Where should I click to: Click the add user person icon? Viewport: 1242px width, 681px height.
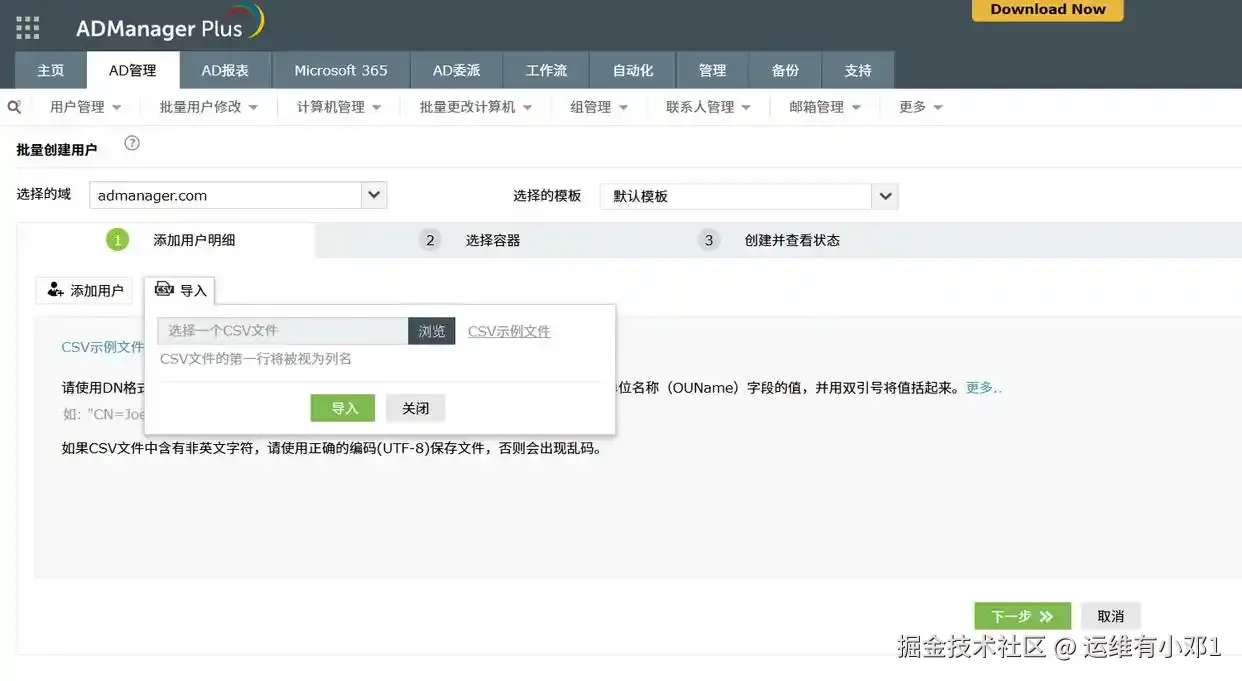tap(56, 290)
